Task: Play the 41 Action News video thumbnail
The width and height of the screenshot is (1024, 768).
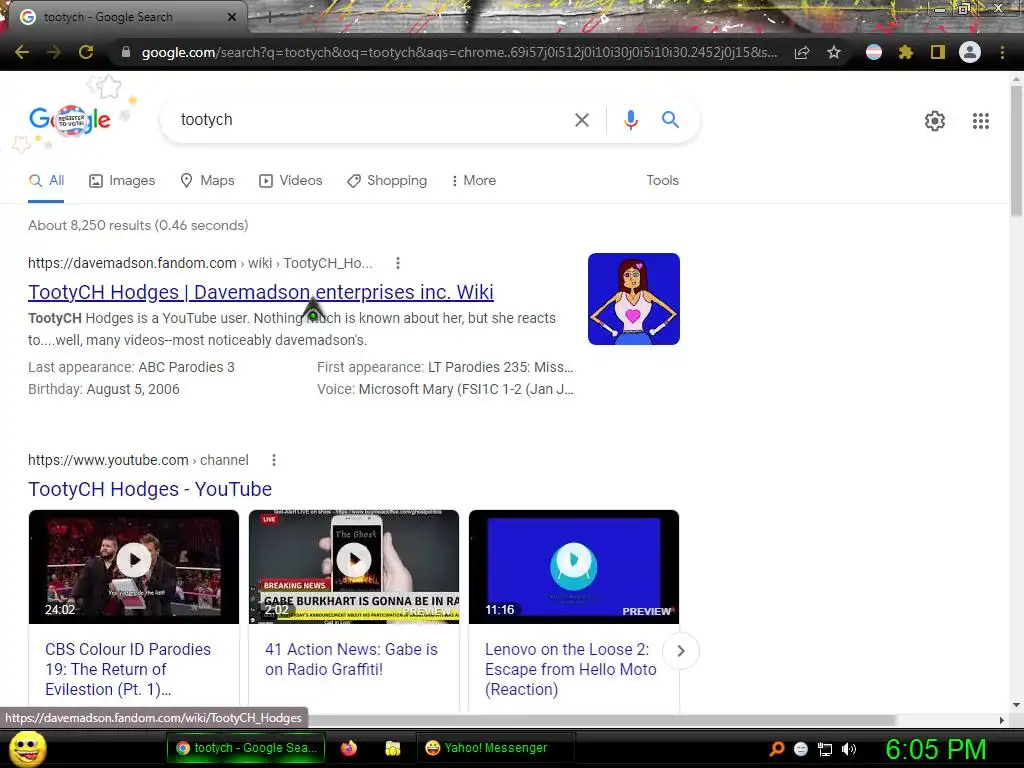Action: click(x=354, y=567)
